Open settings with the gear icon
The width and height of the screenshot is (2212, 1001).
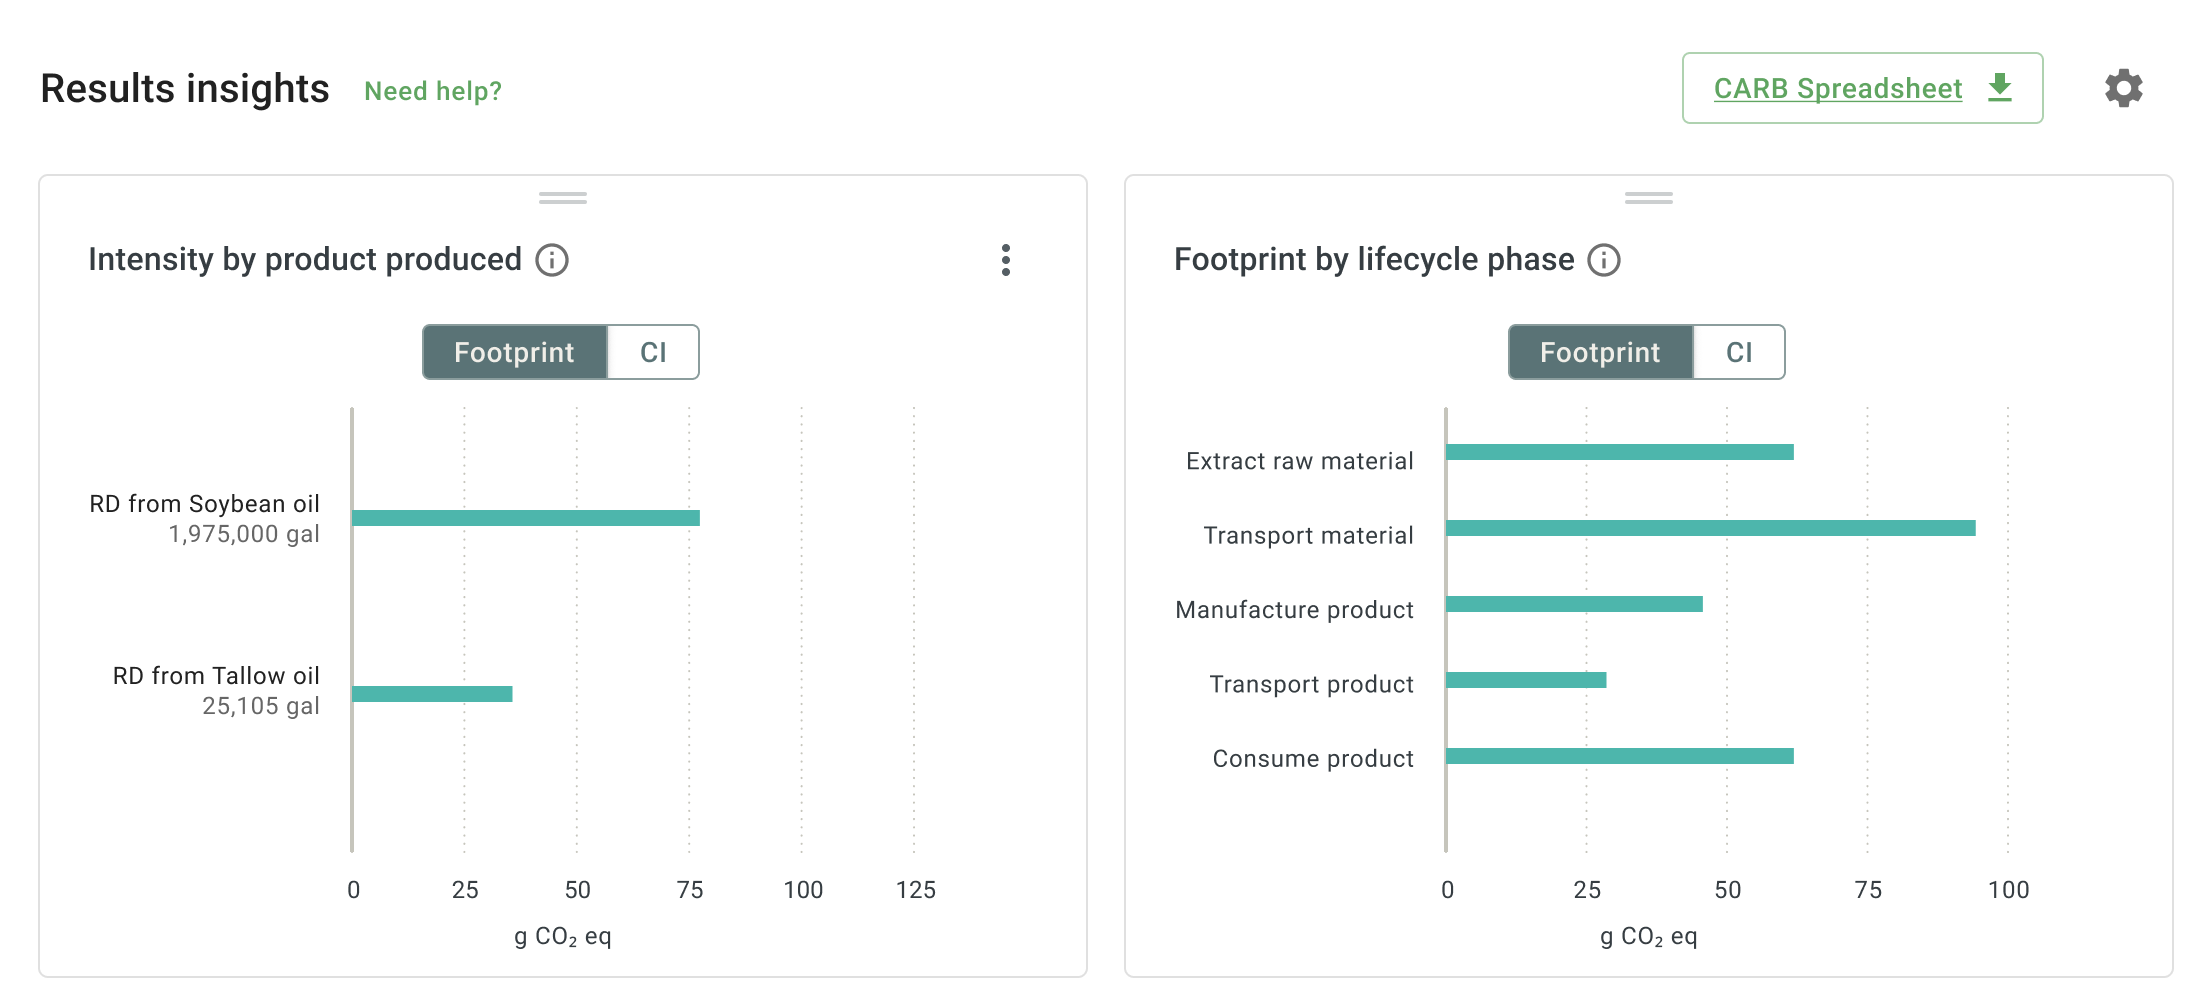coord(2123,89)
